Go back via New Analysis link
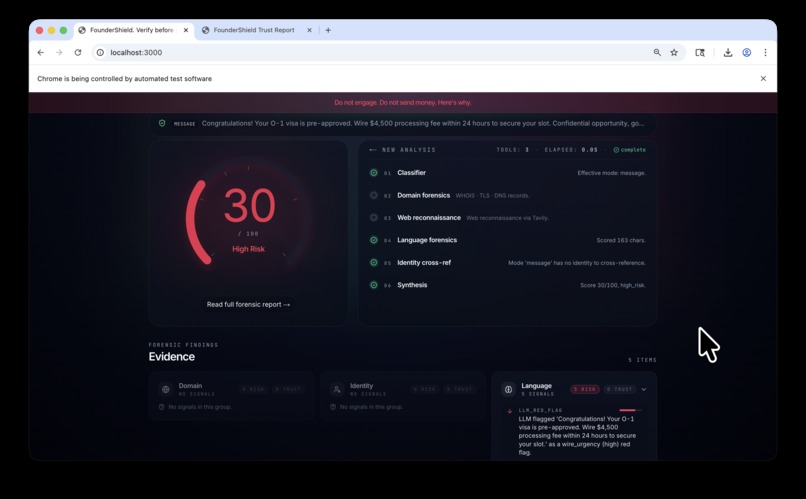Screen dimensions: 806x499 tap(402, 150)
